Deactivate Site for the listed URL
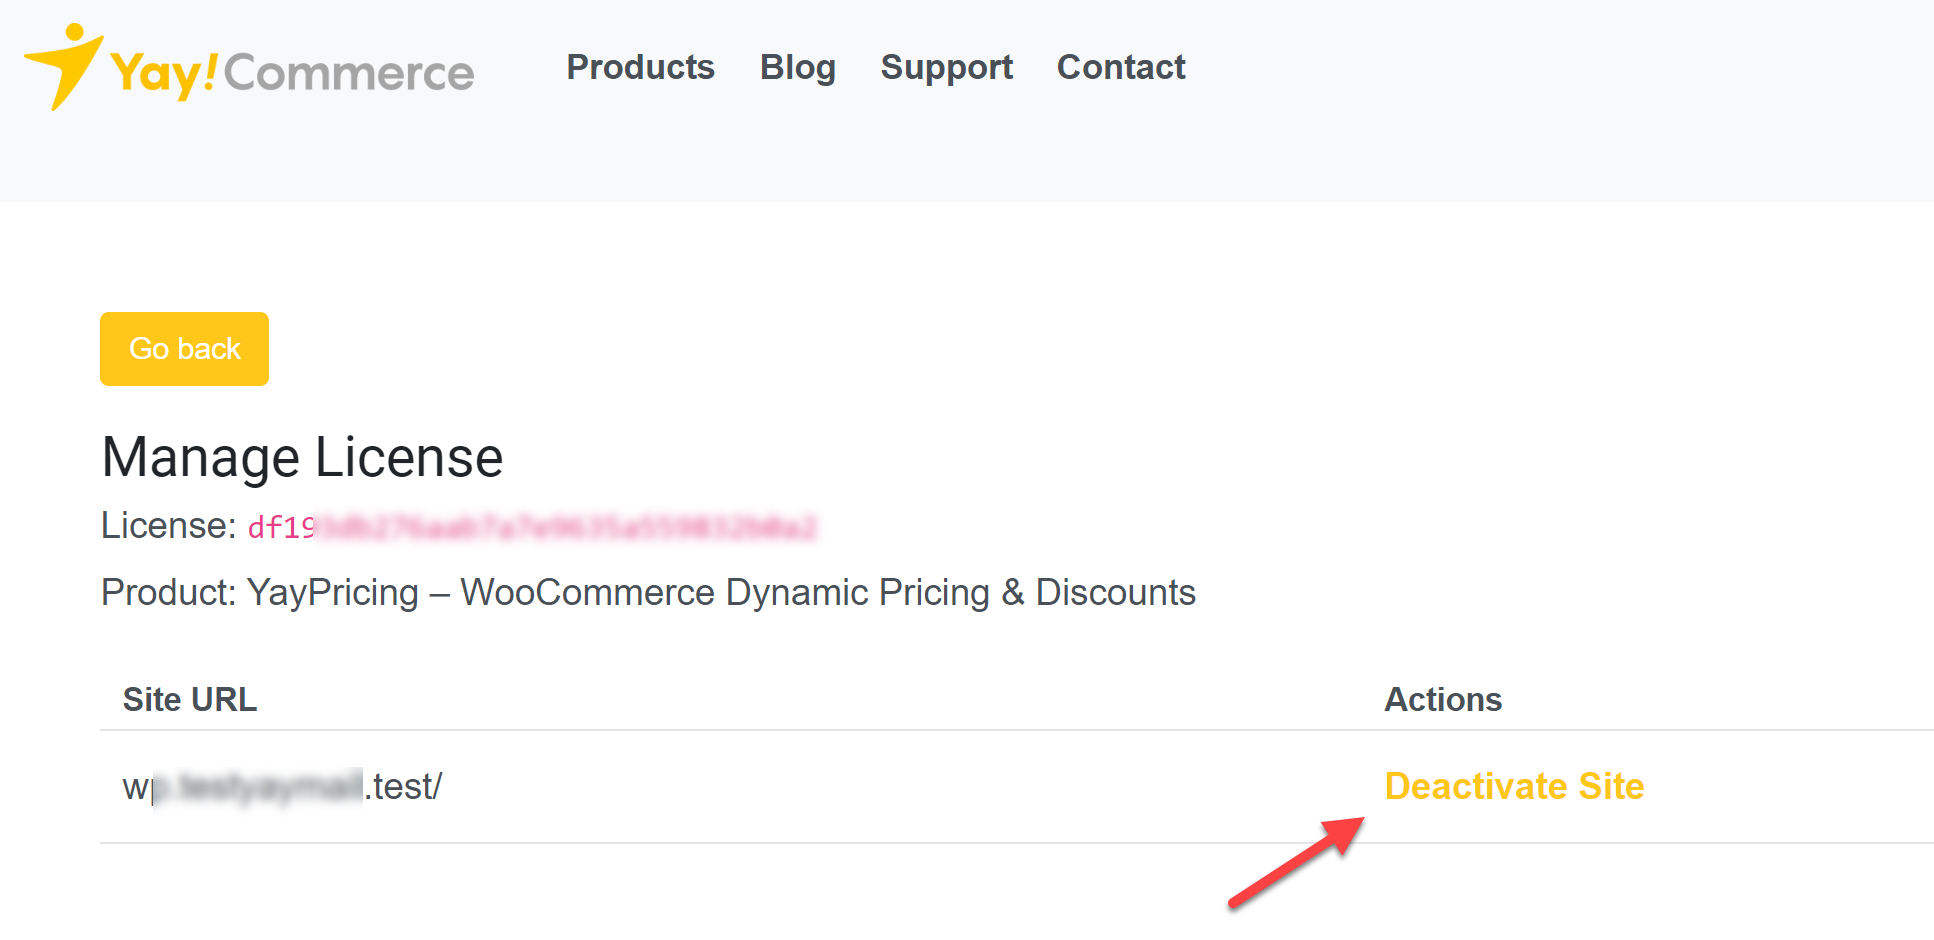 tap(1513, 786)
